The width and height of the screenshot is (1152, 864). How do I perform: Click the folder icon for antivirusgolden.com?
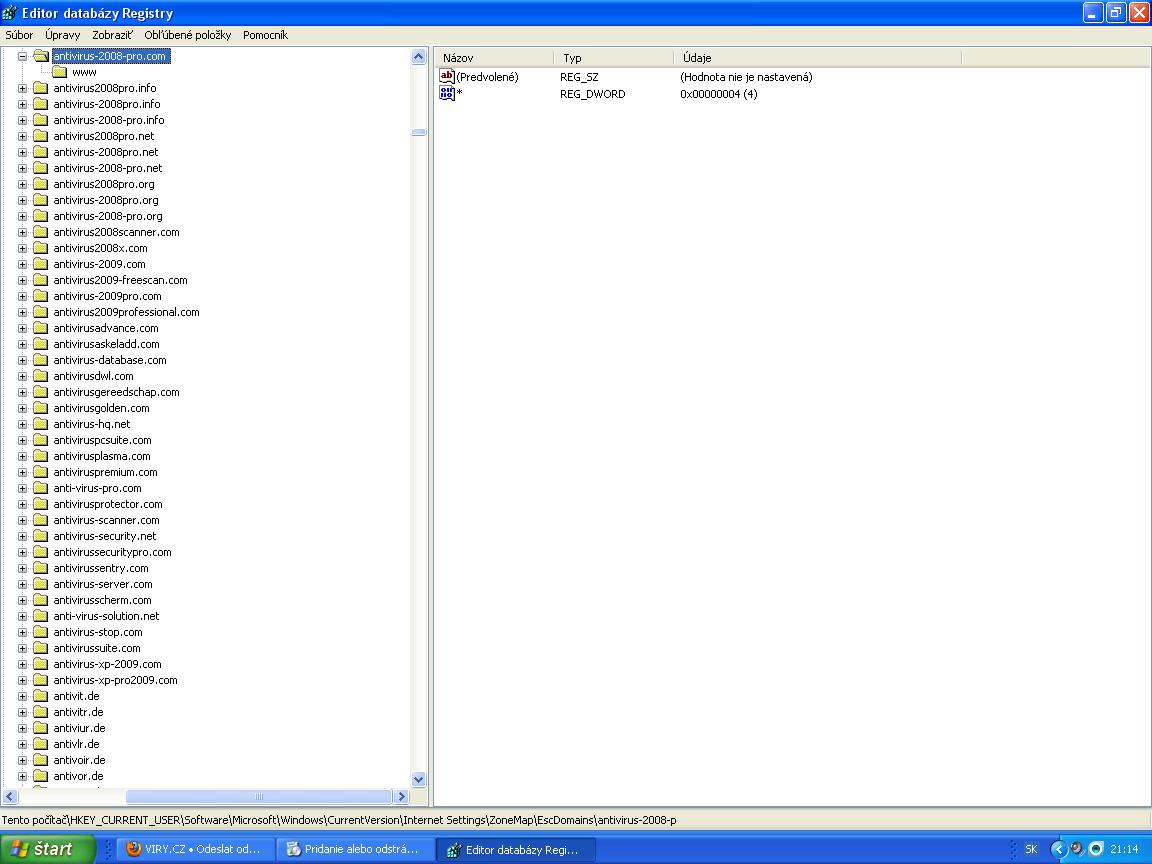point(41,408)
